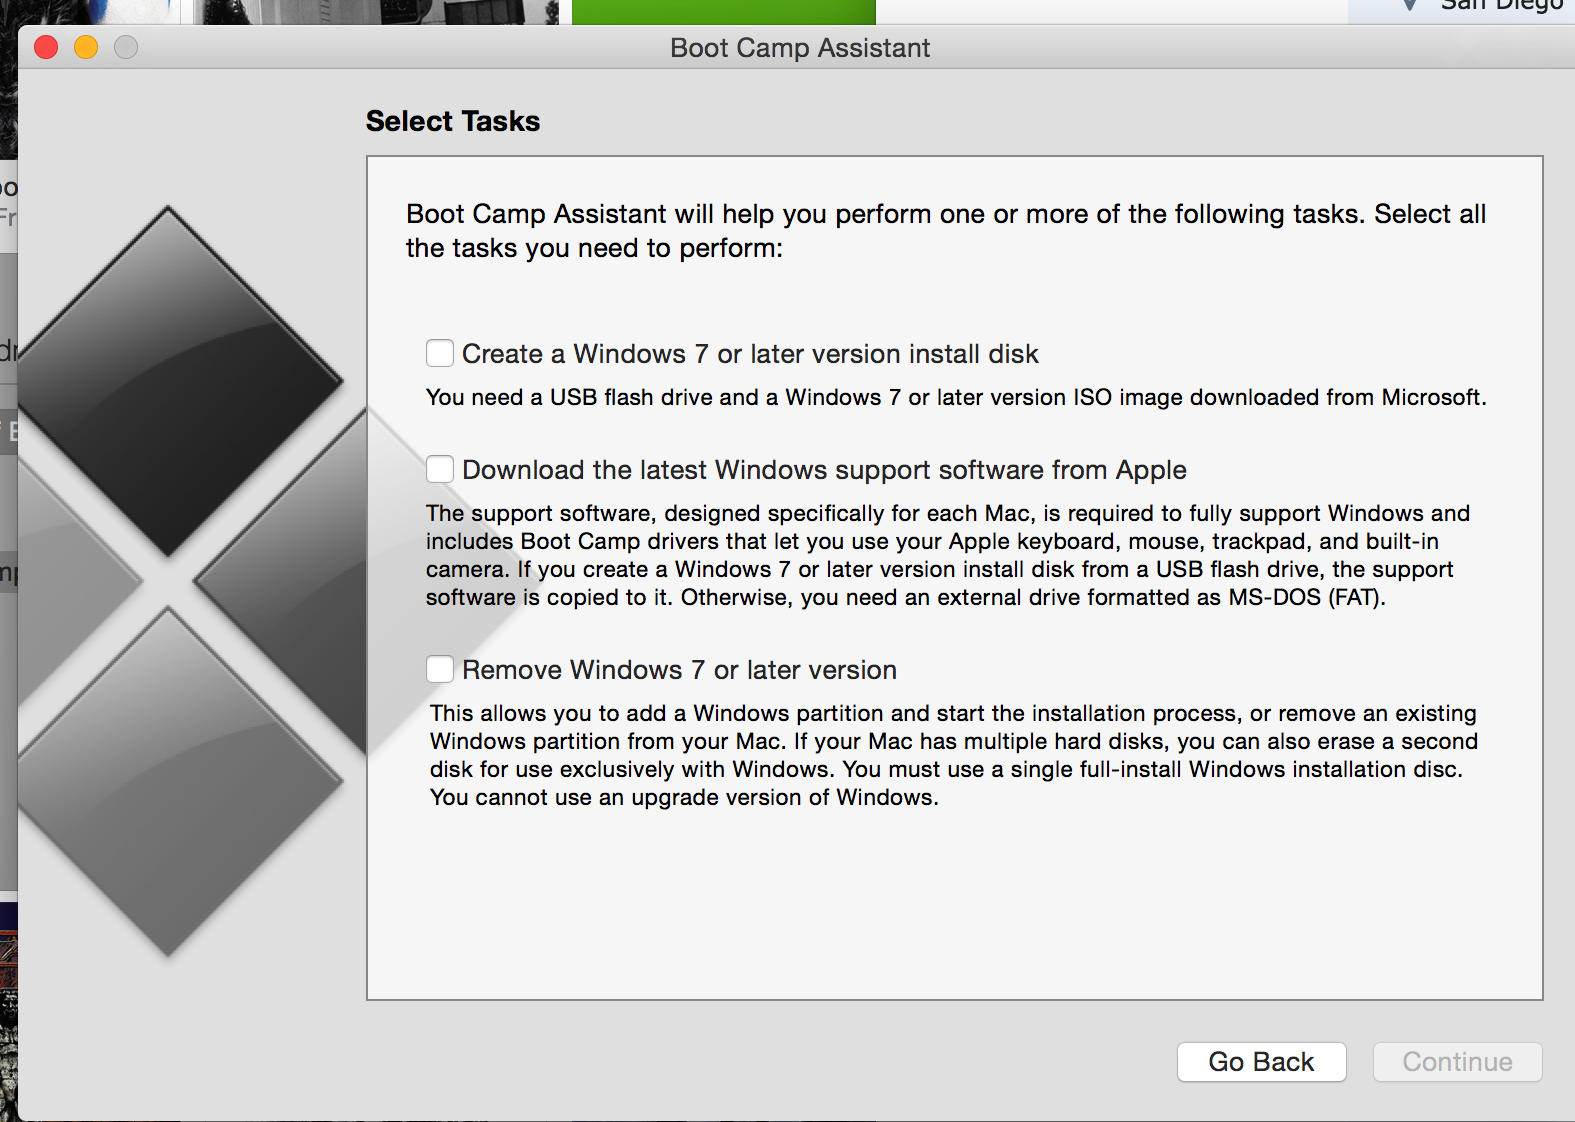
Task: Click the Boot Camp Assistant window title
Action: (x=800, y=48)
